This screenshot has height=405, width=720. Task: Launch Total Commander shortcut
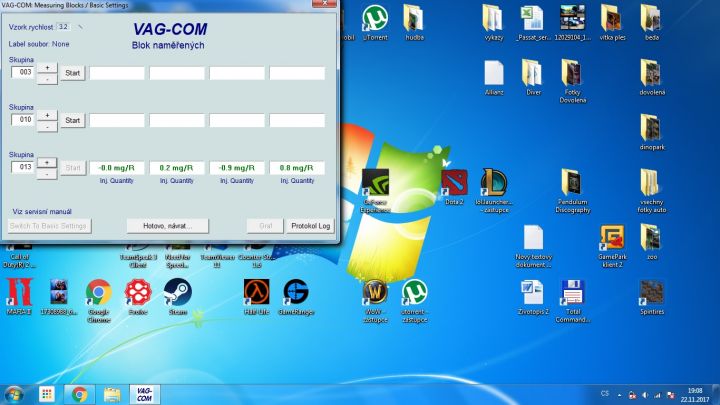(x=573, y=301)
